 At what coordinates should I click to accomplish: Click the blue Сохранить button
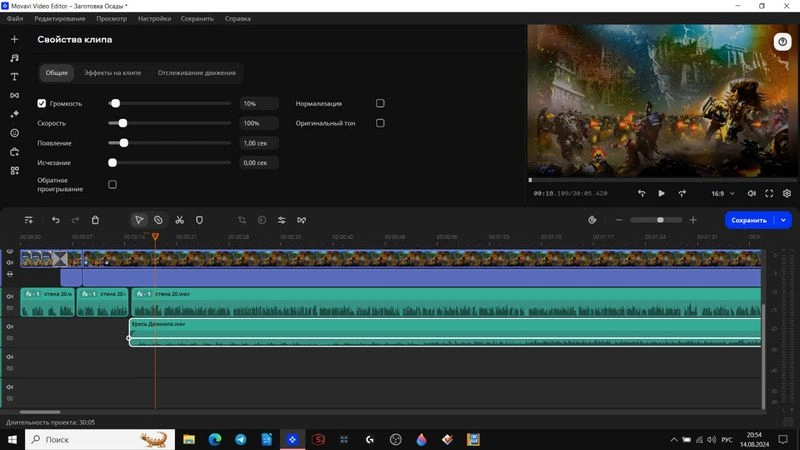click(749, 220)
